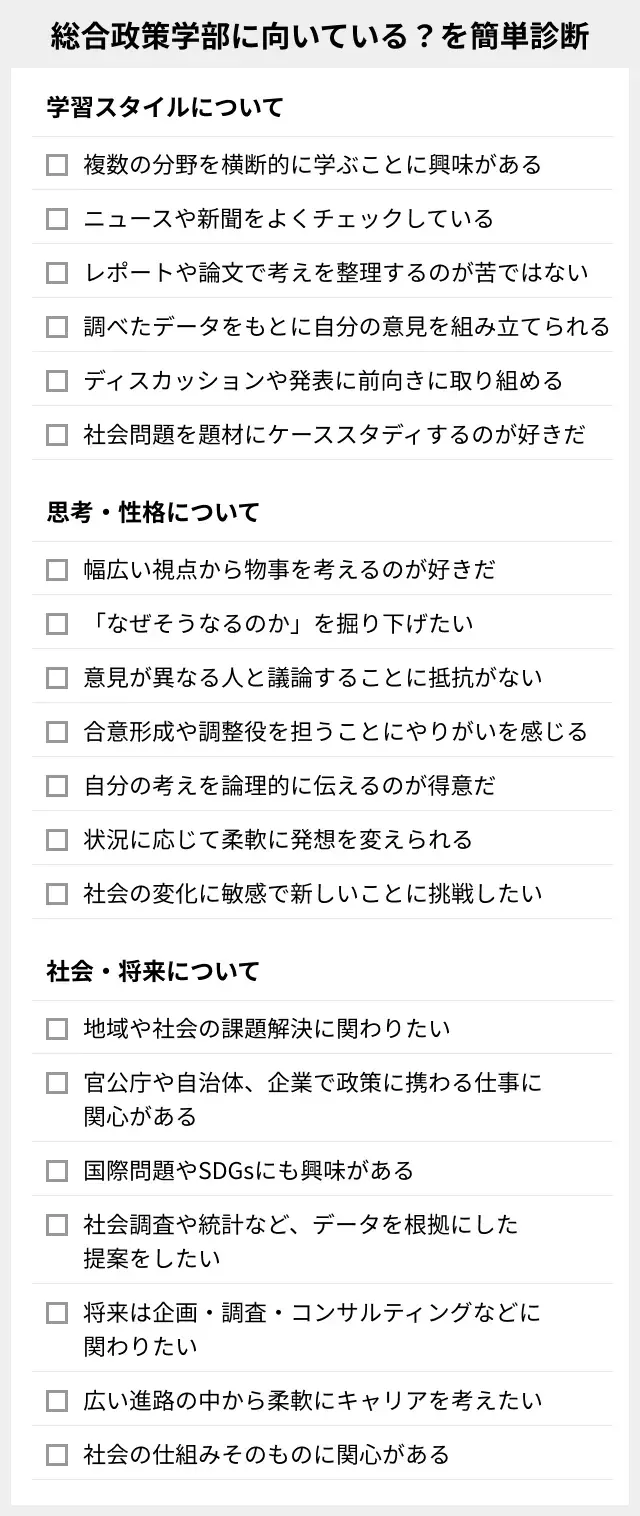Check the レポートや論文で考えを整理 box
640x1516 pixels.
coord(57,272)
